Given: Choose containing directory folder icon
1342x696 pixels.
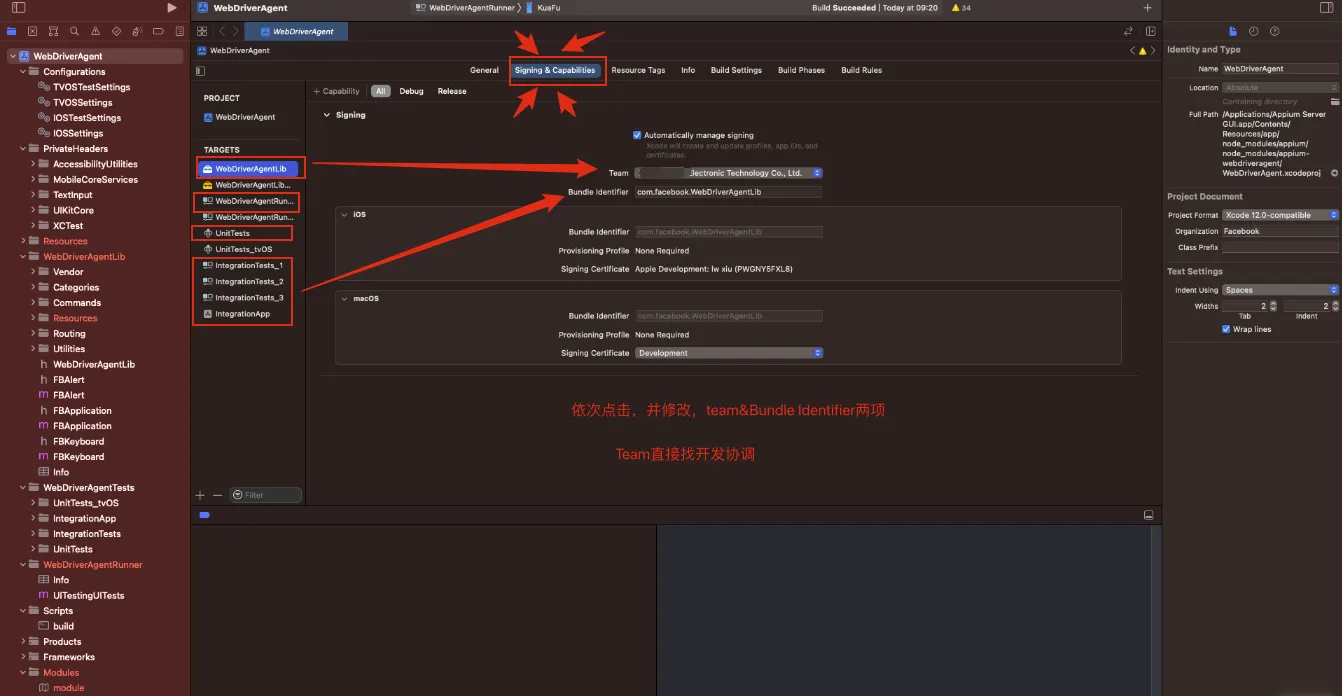Looking at the screenshot, I should tap(1334, 102).
